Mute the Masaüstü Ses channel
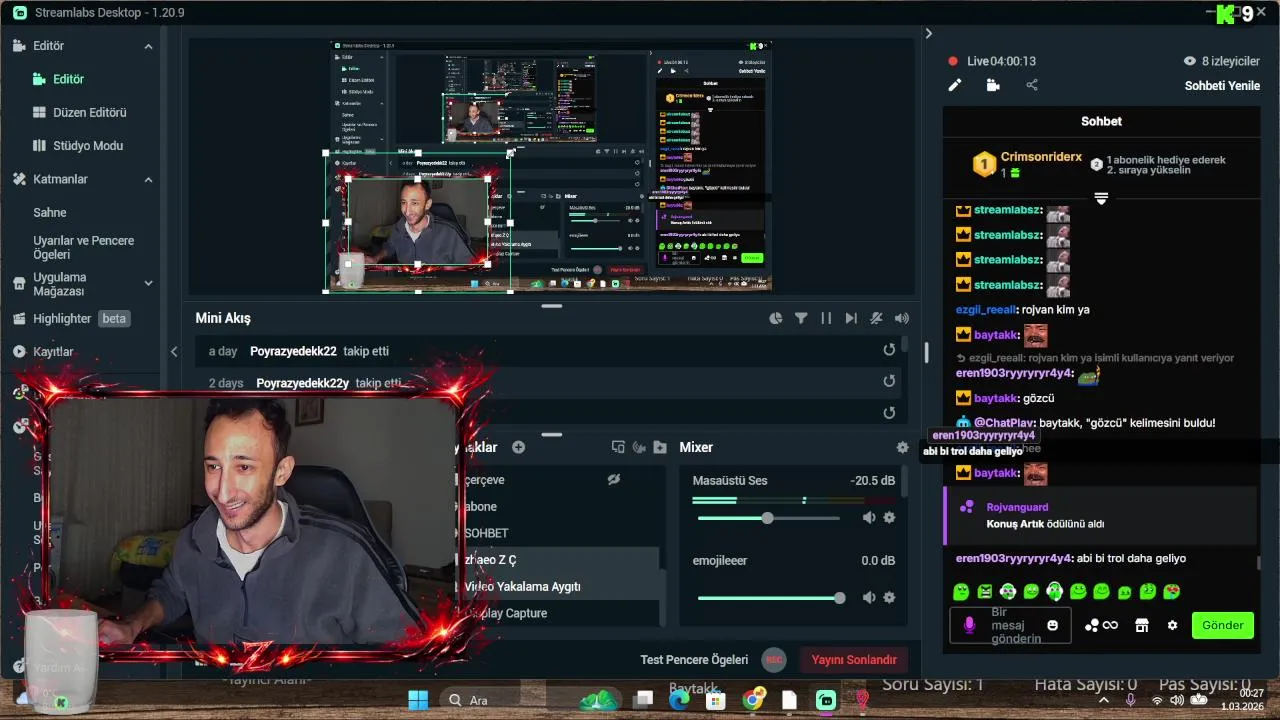 coord(869,517)
